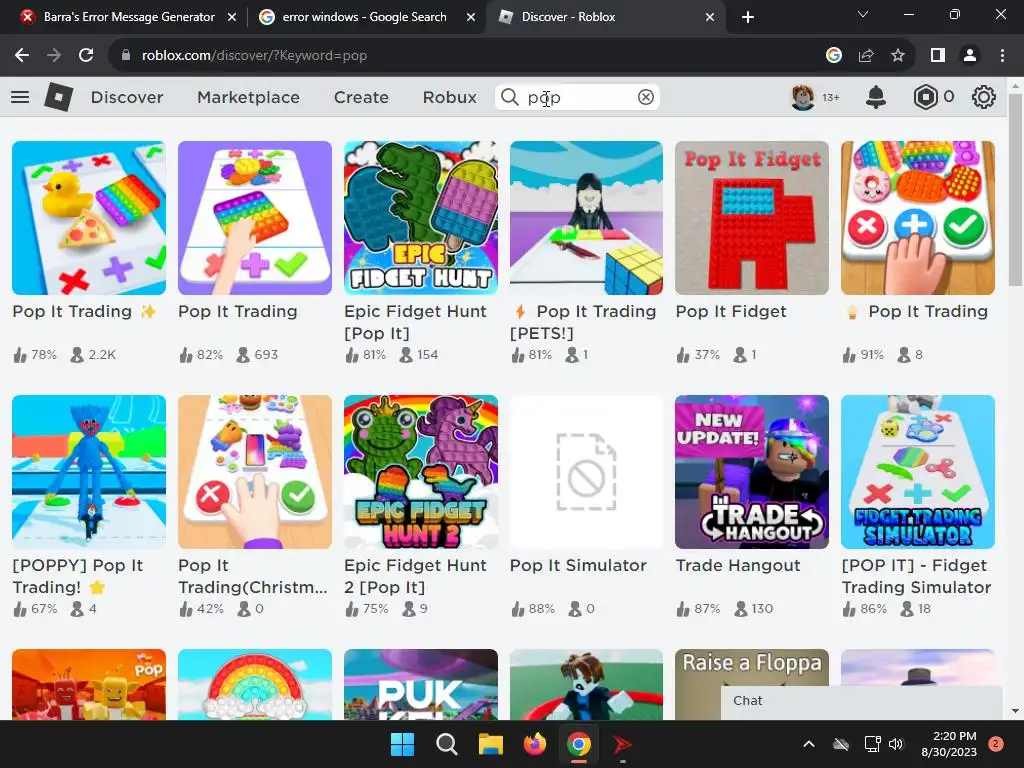Click the Google icon in address bar

833,56
